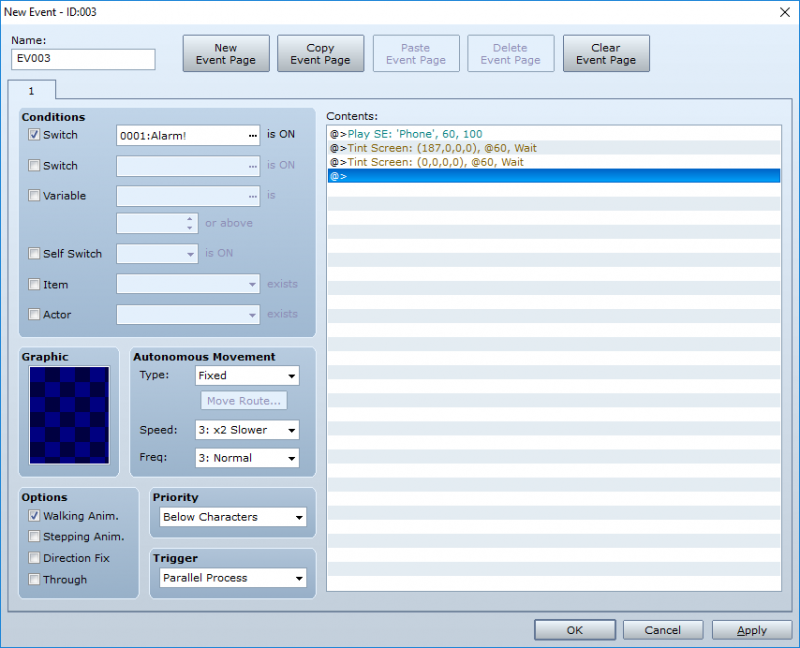Click the Cancel button

coord(663,630)
